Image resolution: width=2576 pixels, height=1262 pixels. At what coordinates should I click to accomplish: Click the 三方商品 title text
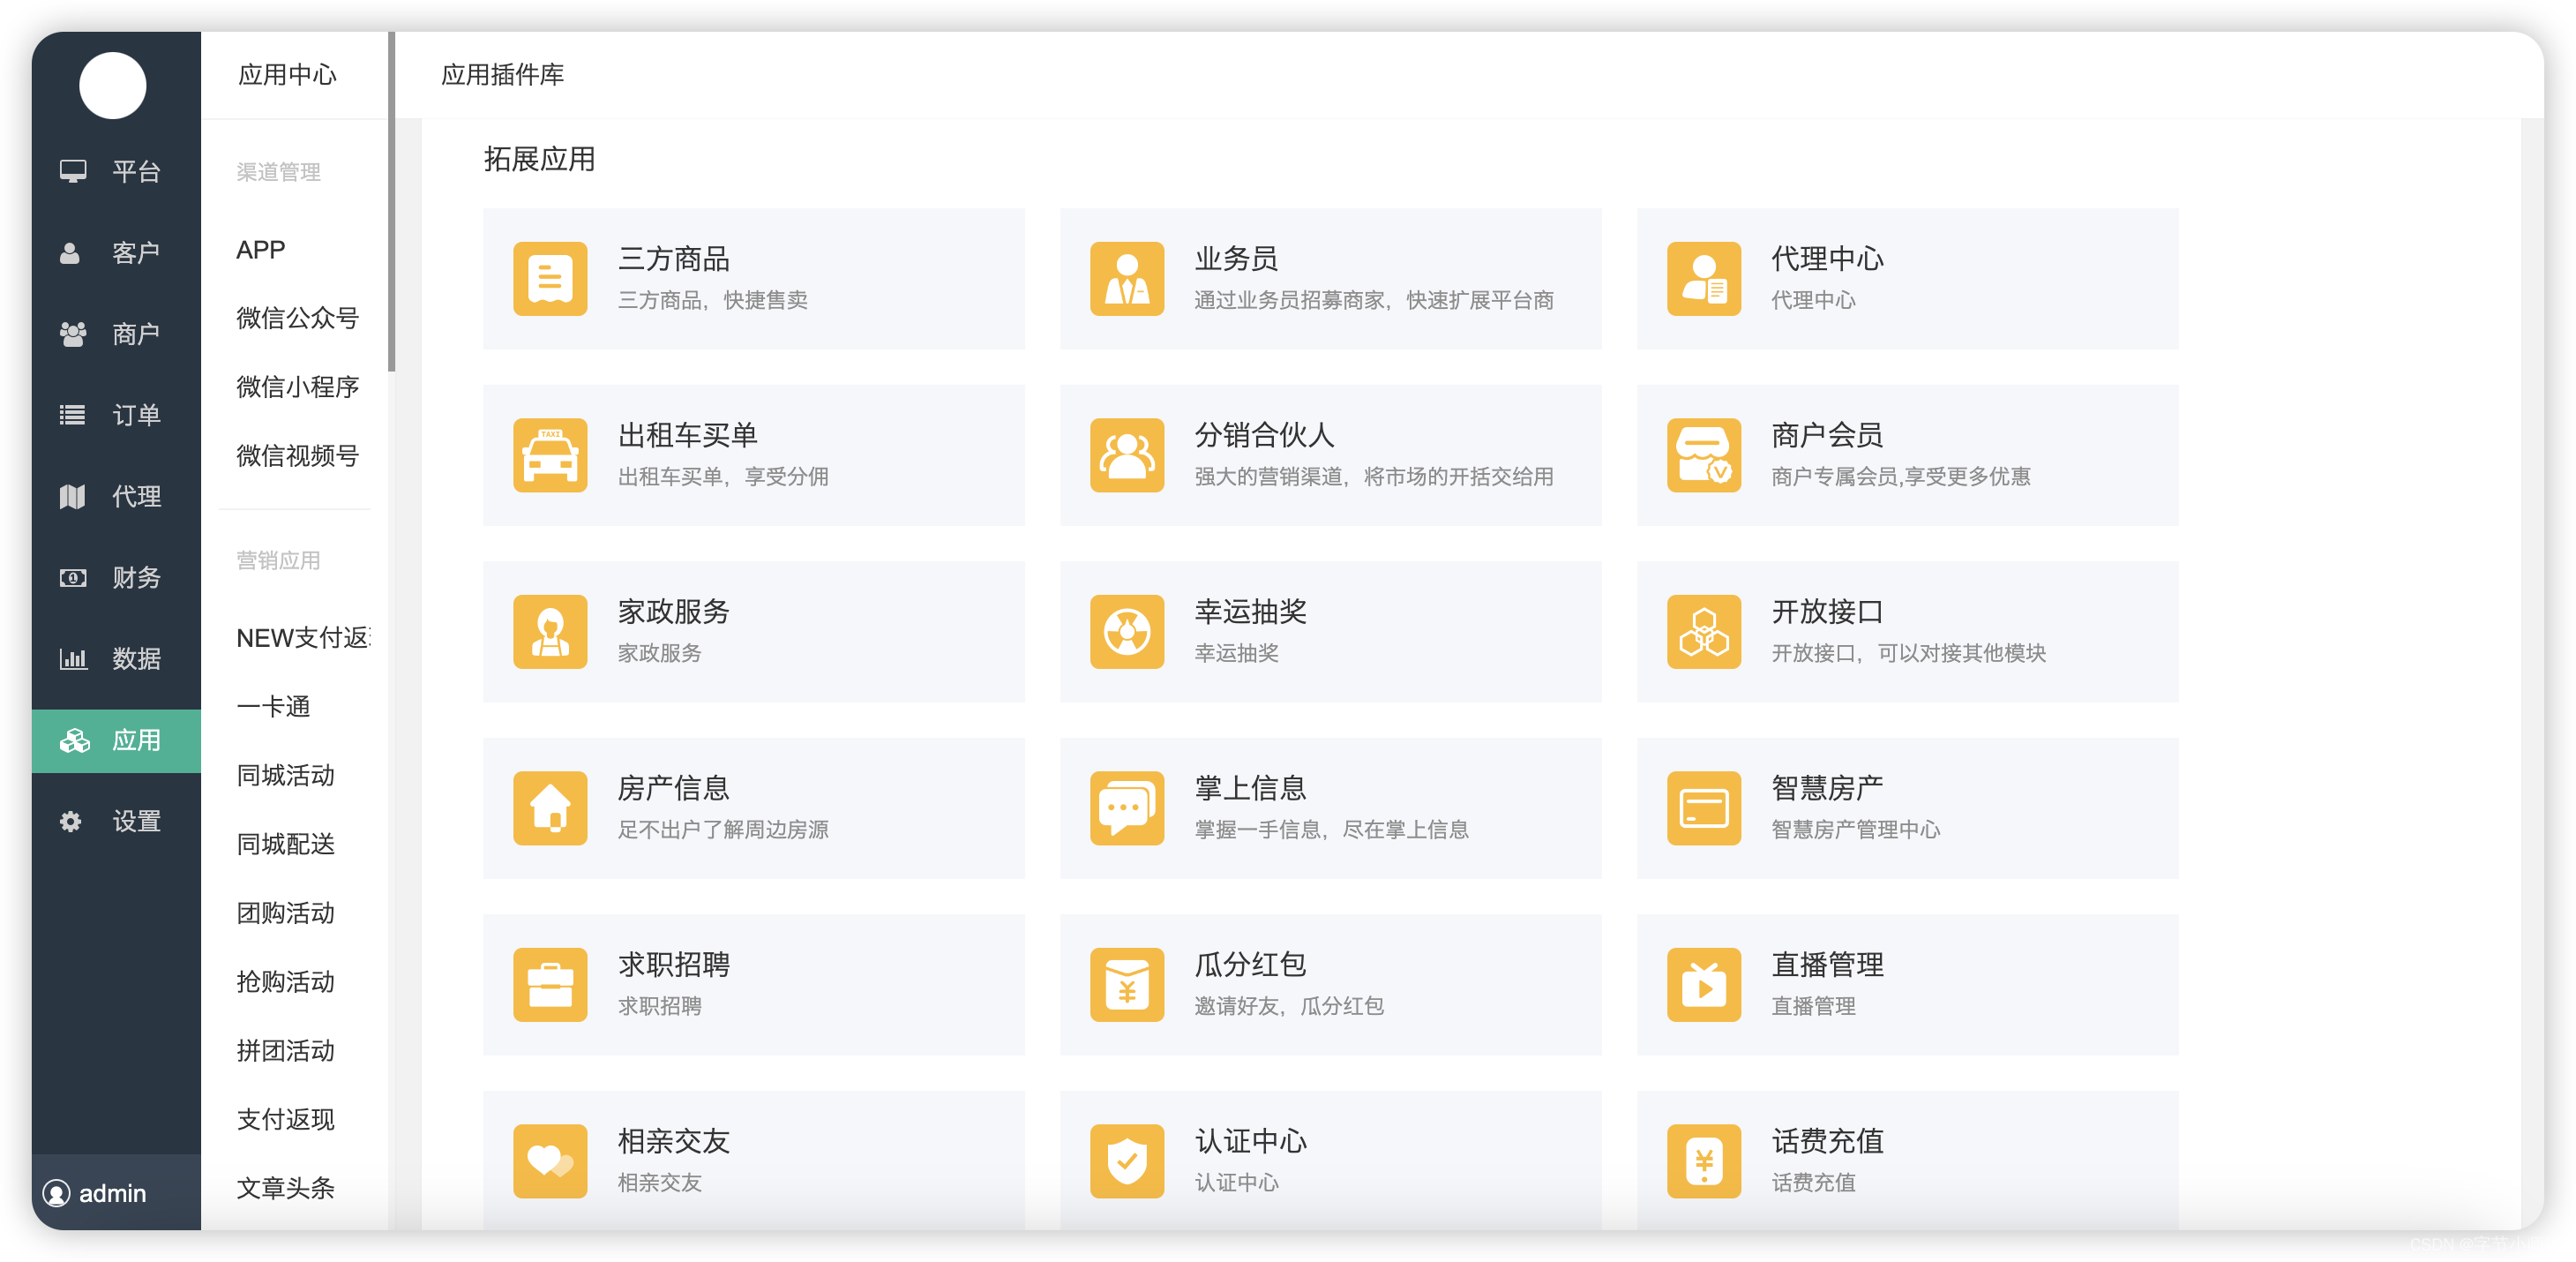point(674,259)
